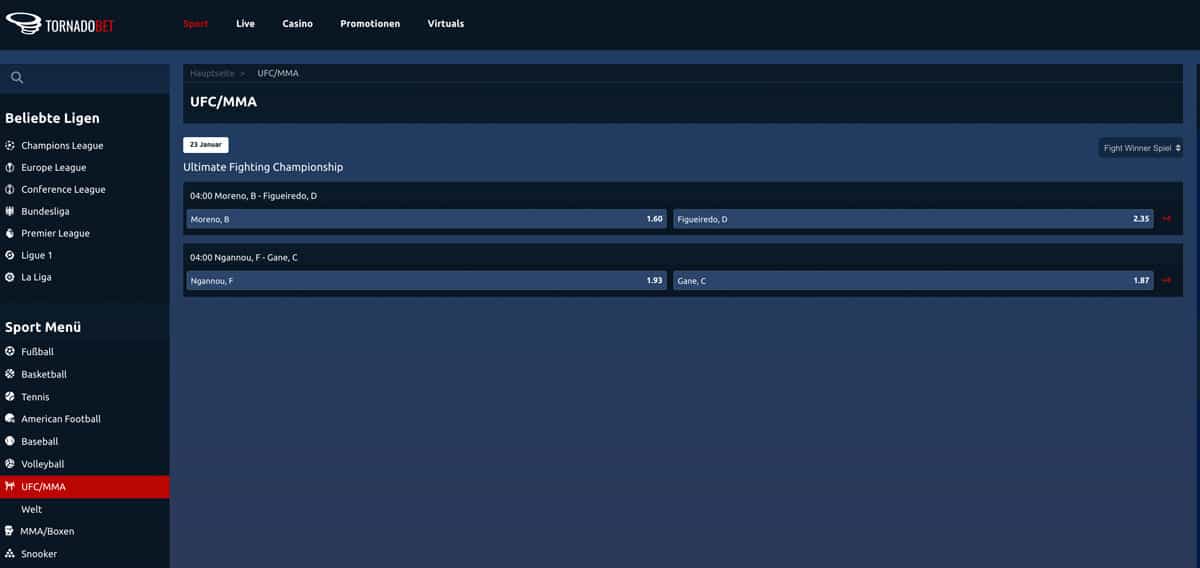This screenshot has width=1200, height=568.
Task: Click the La Liga icon
Action: (10, 277)
